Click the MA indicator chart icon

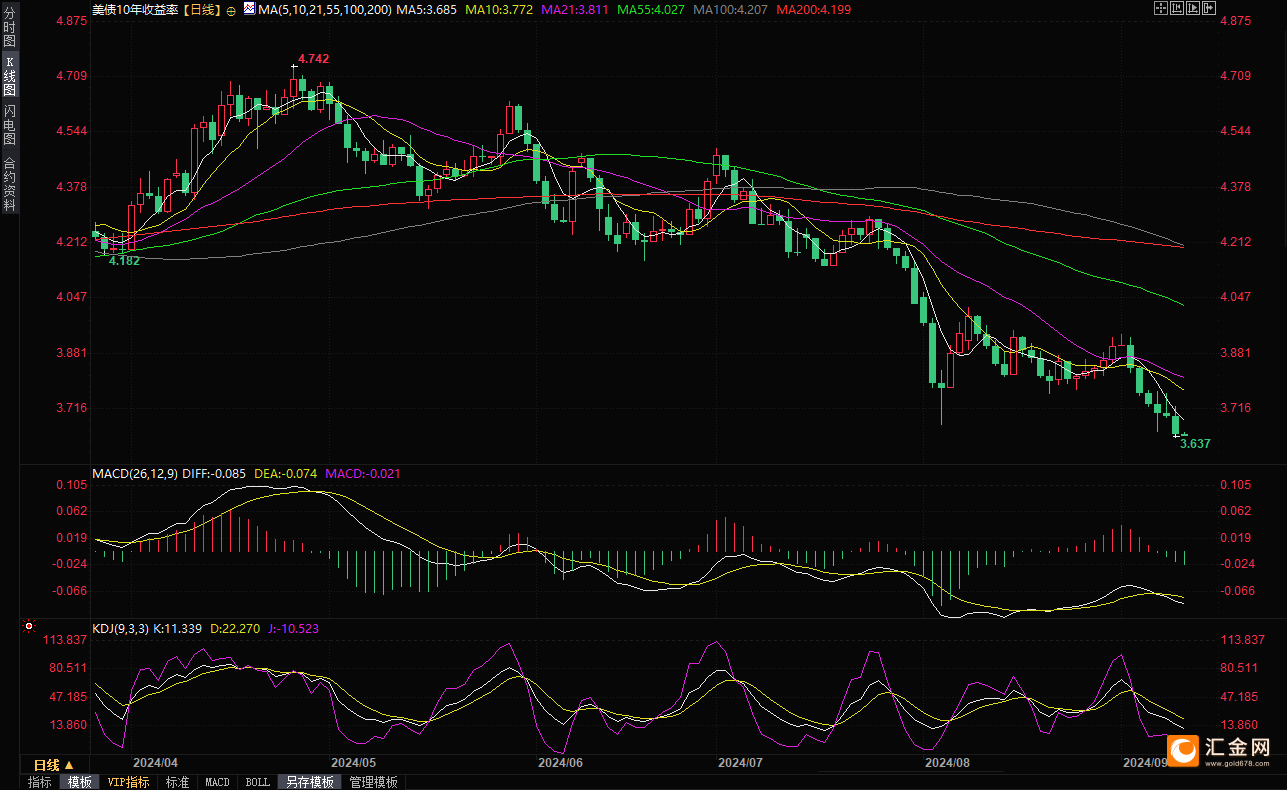pyautogui.click(x=249, y=10)
